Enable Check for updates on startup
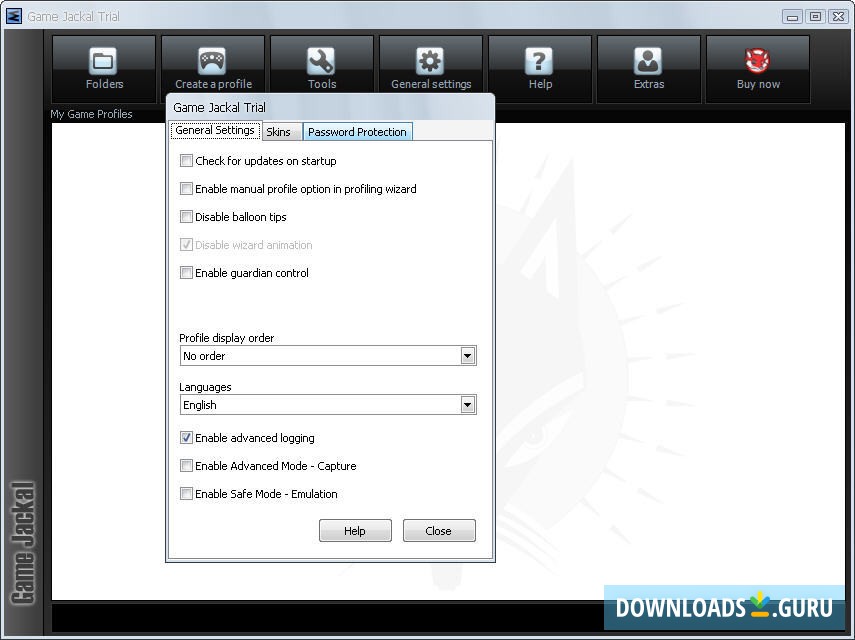 (x=186, y=161)
